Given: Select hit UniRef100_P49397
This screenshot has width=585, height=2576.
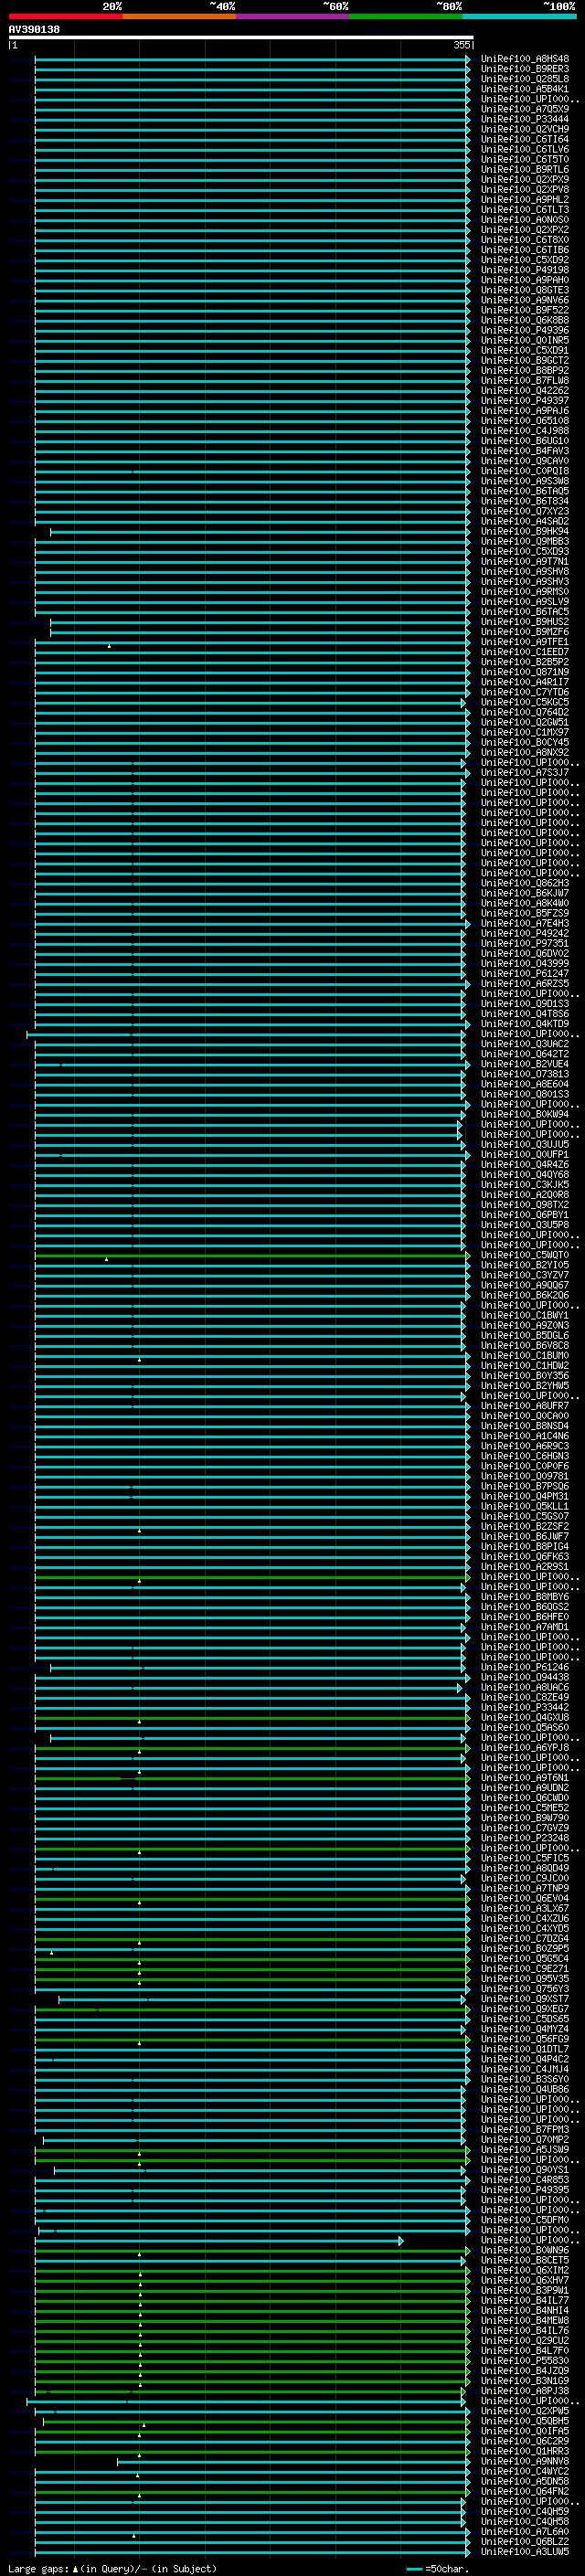Looking at the screenshot, I should point(525,401).
